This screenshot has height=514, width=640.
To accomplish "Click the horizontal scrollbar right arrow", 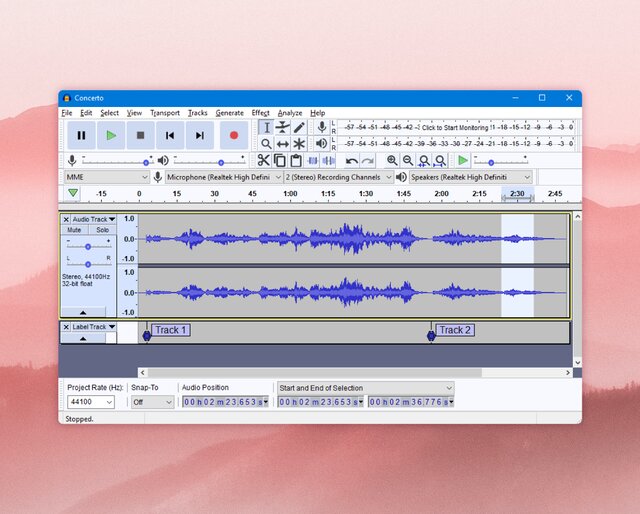I will click(x=568, y=373).
